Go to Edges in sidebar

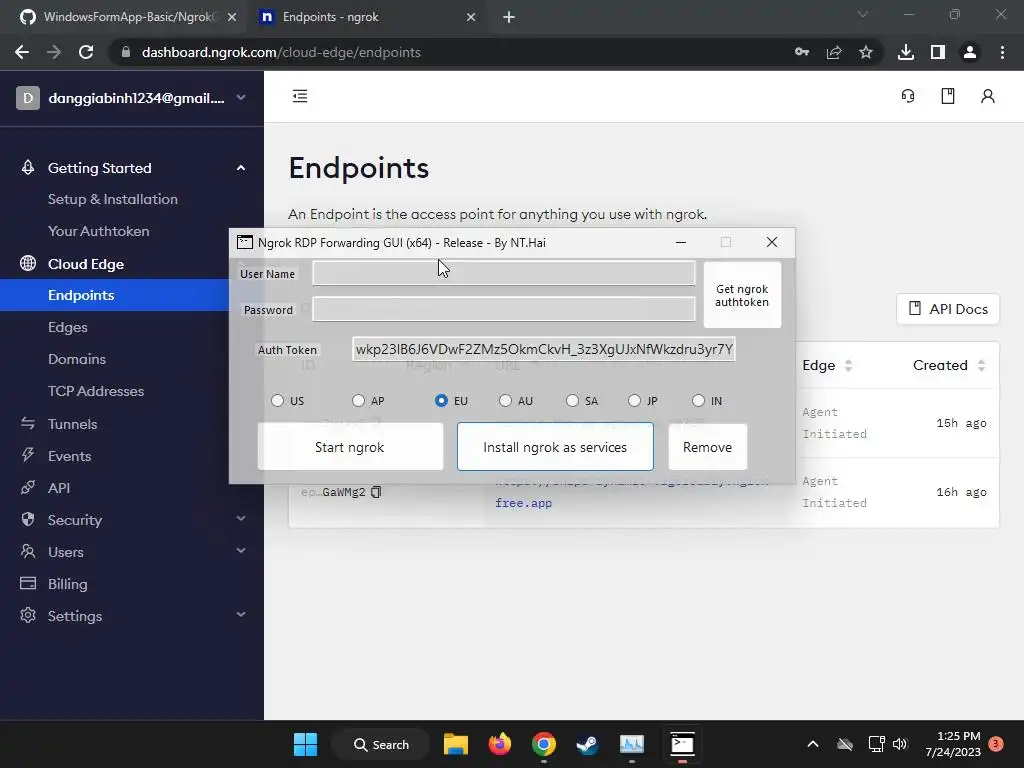(x=67, y=327)
